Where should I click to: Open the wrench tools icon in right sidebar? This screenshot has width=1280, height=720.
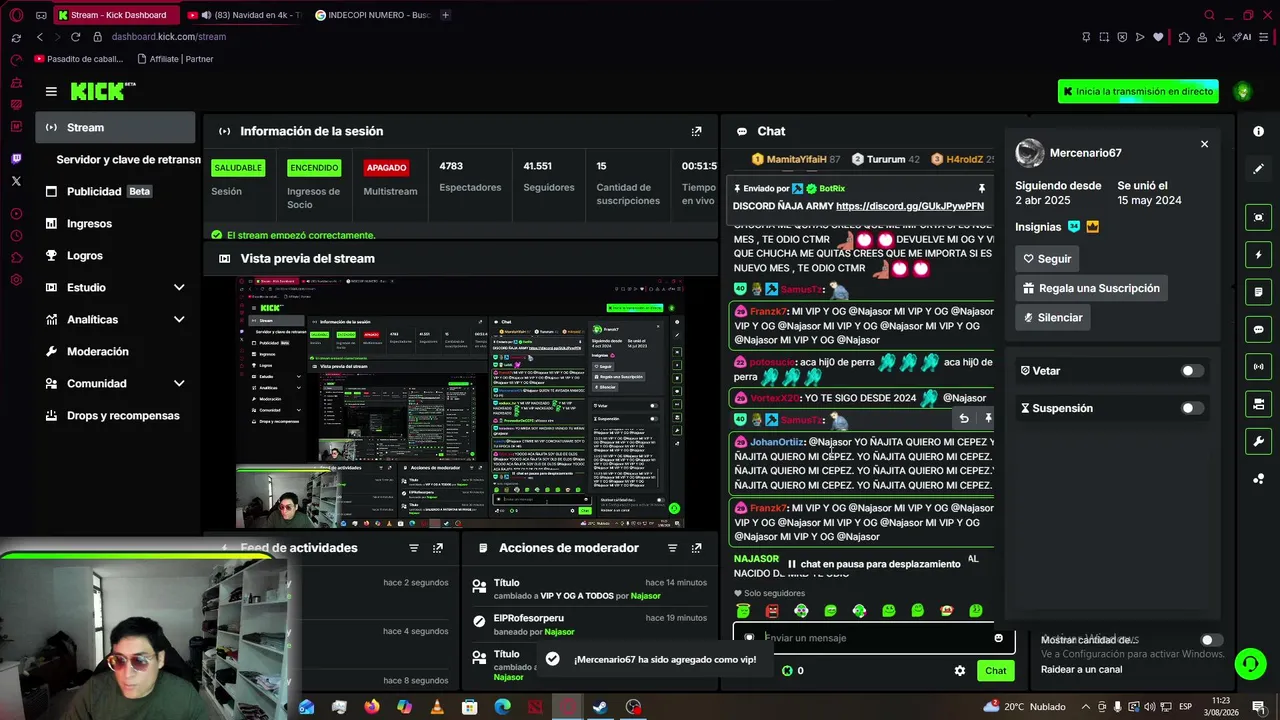[x=1258, y=441]
